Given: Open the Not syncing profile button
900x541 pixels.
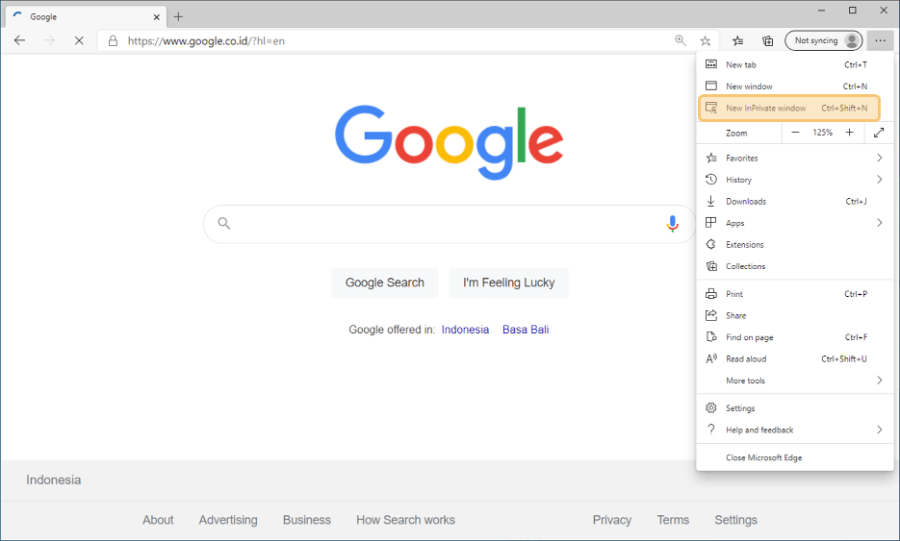Looking at the screenshot, I should click(824, 41).
